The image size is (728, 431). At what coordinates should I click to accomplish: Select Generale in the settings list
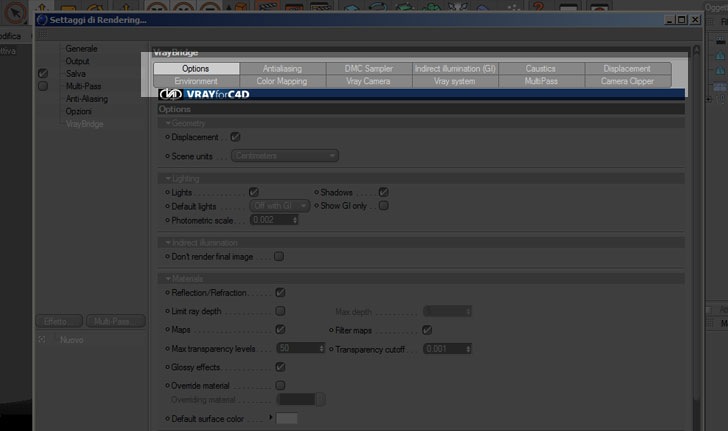click(81, 49)
